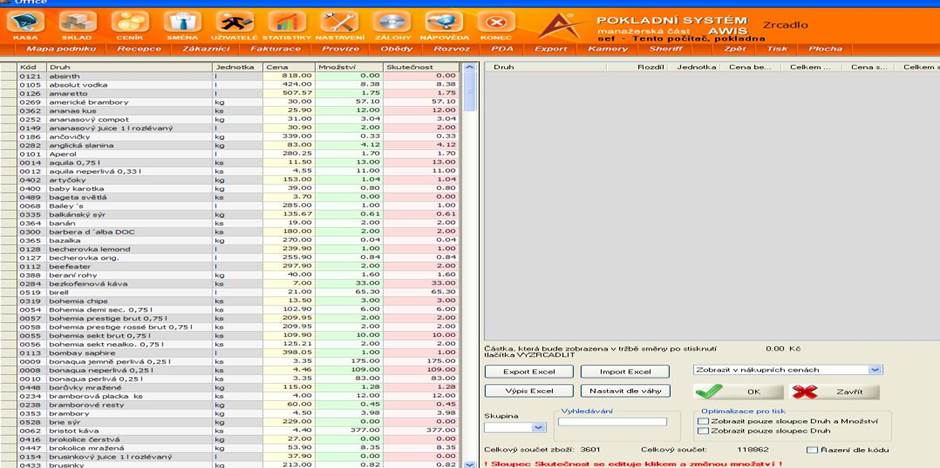
Task: Open the CENÍK price list icon
Action: point(130,22)
